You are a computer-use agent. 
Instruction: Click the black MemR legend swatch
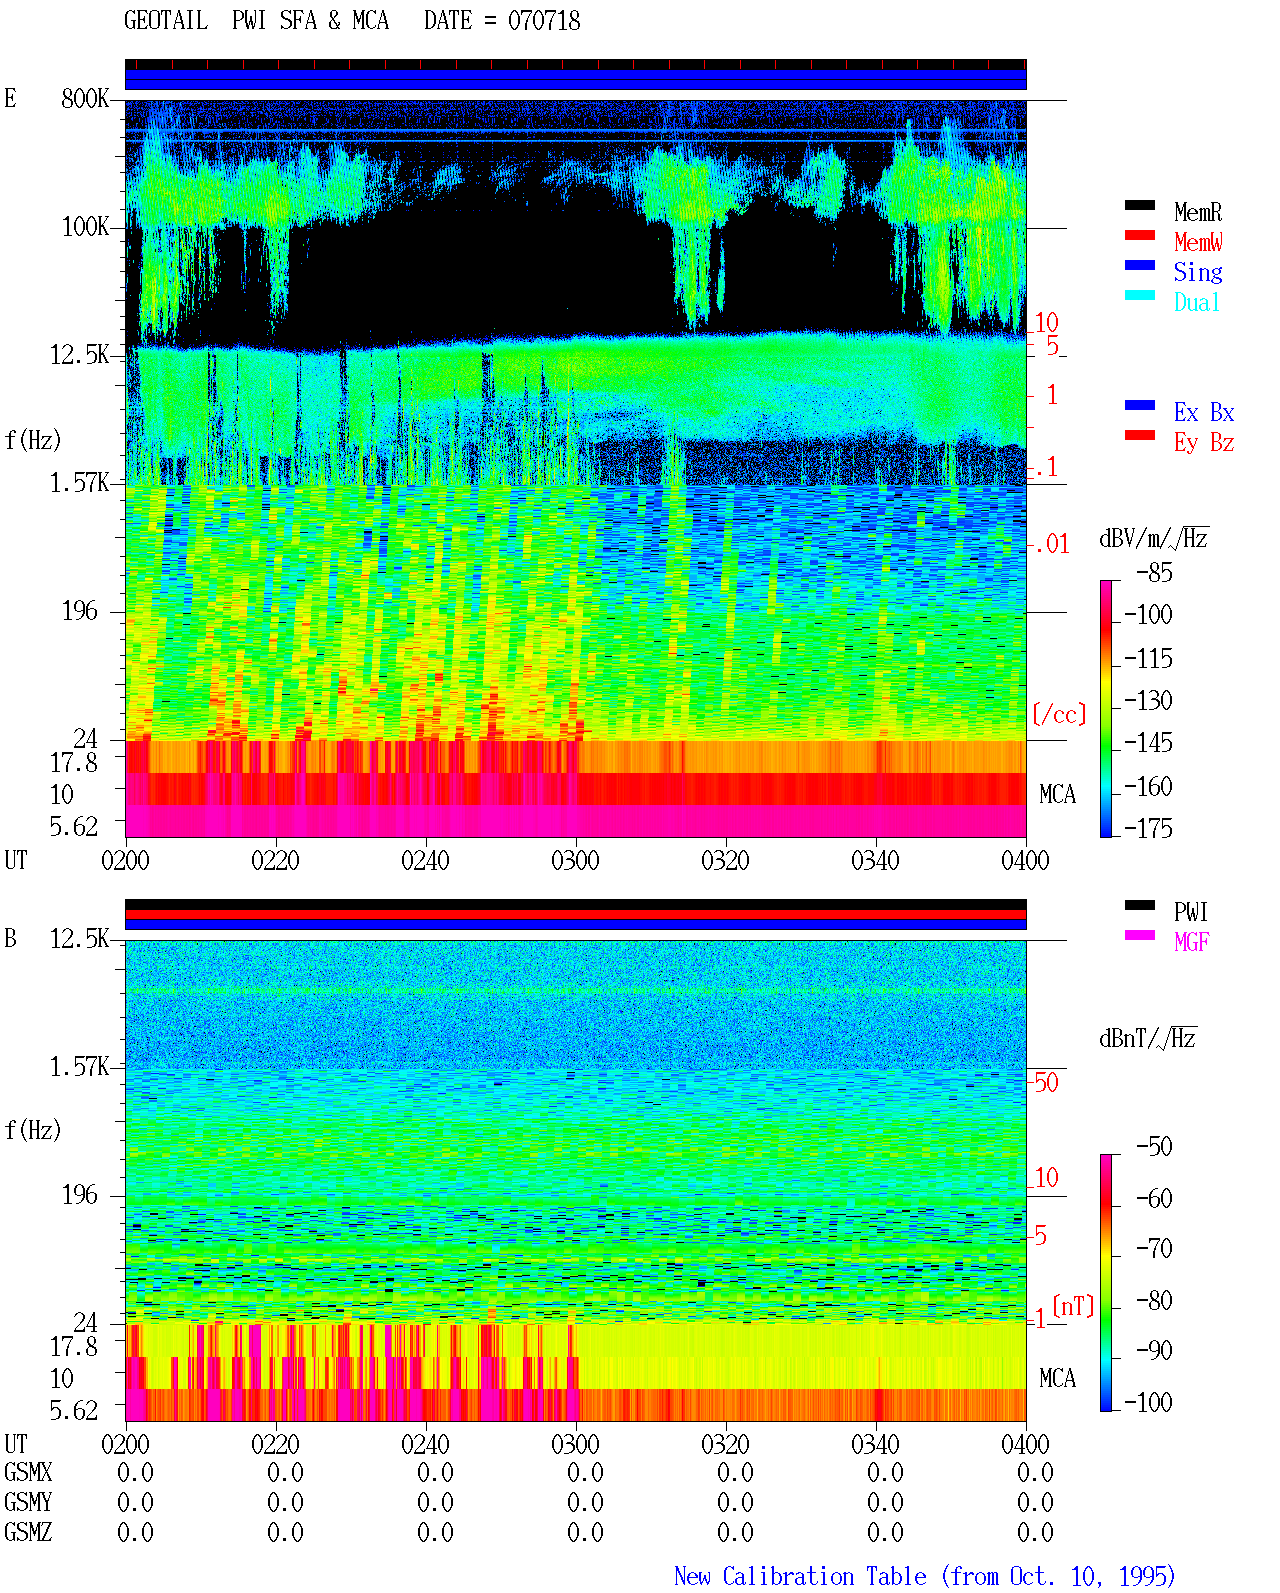tap(1140, 206)
